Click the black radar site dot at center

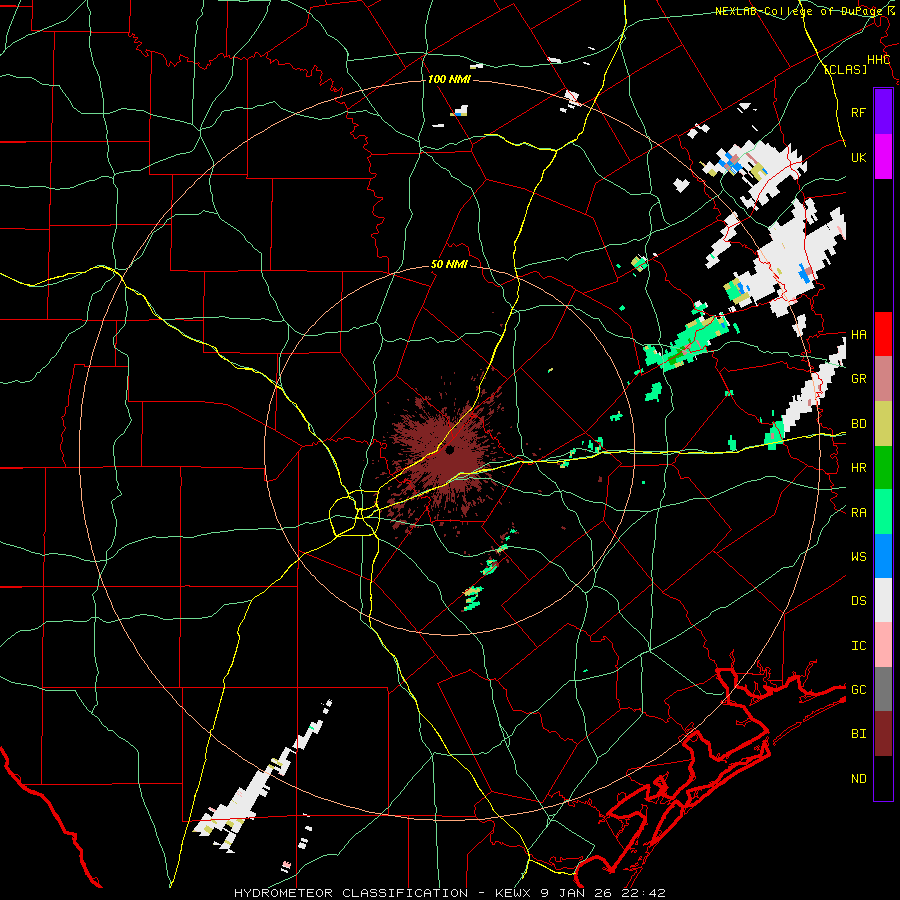tap(449, 450)
